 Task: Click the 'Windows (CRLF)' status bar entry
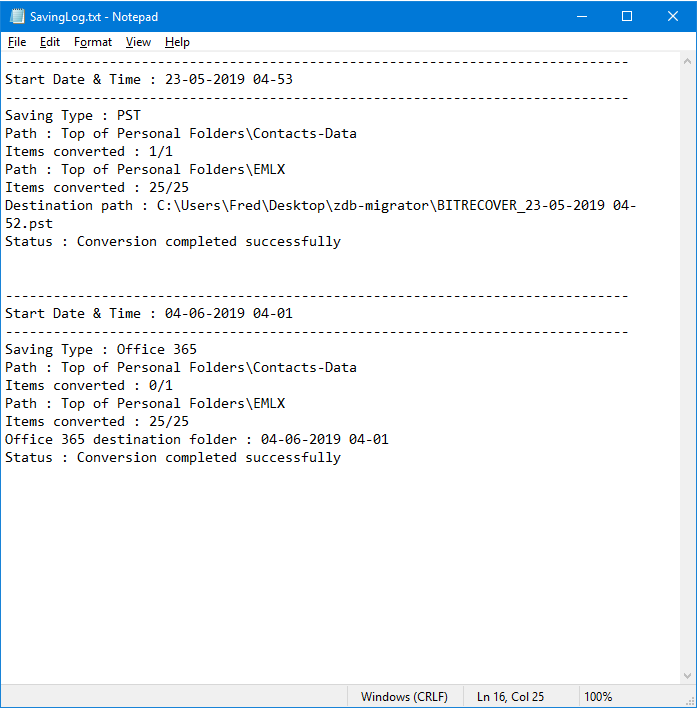[x=404, y=697]
